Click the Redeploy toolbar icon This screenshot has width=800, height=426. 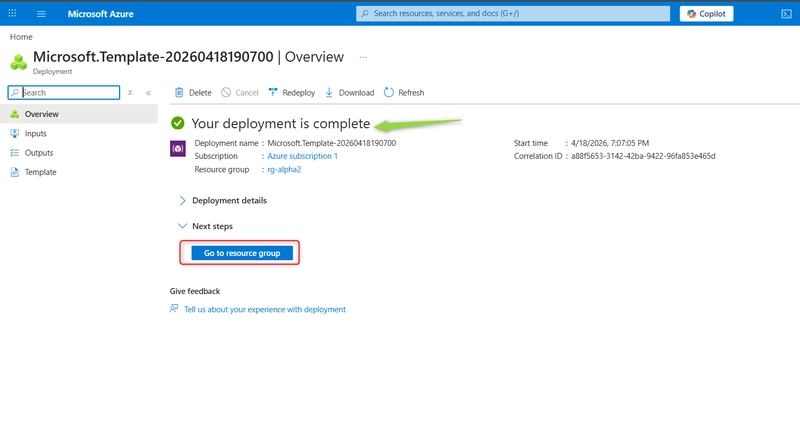pyautogui.click(x=273, y=92)
